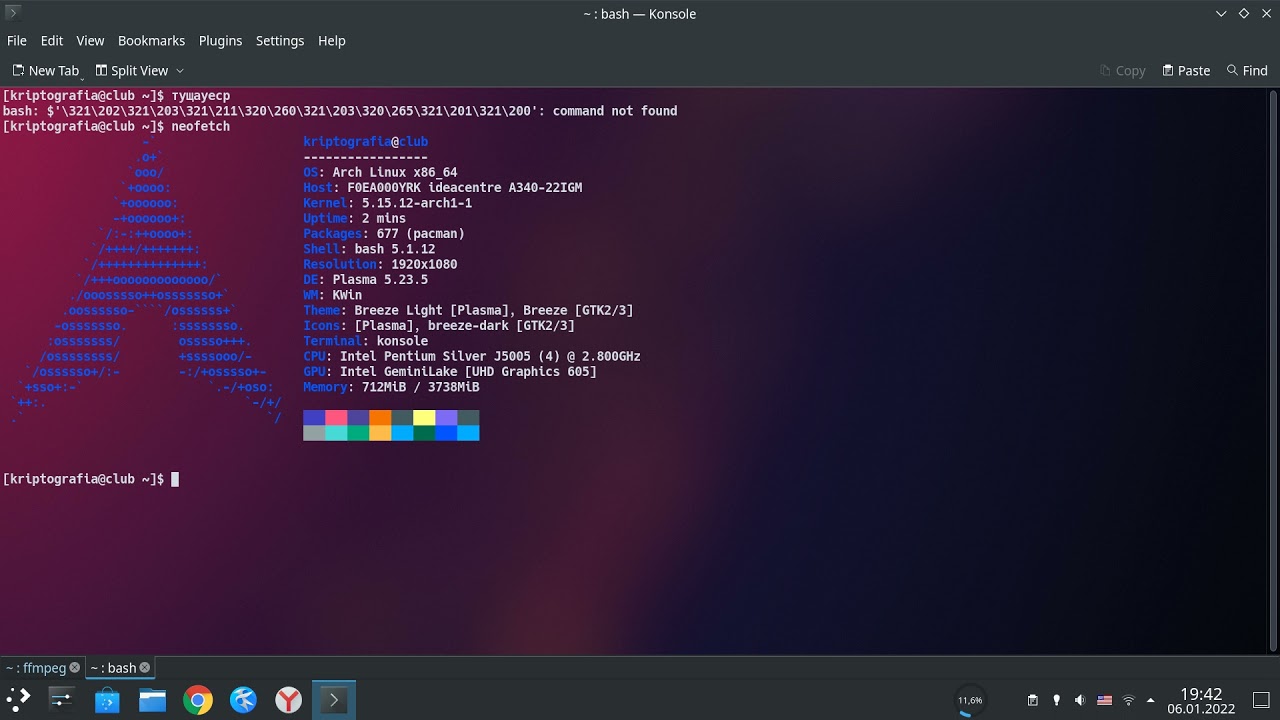Click the '2 mins' uptime value

click(384, 219)
